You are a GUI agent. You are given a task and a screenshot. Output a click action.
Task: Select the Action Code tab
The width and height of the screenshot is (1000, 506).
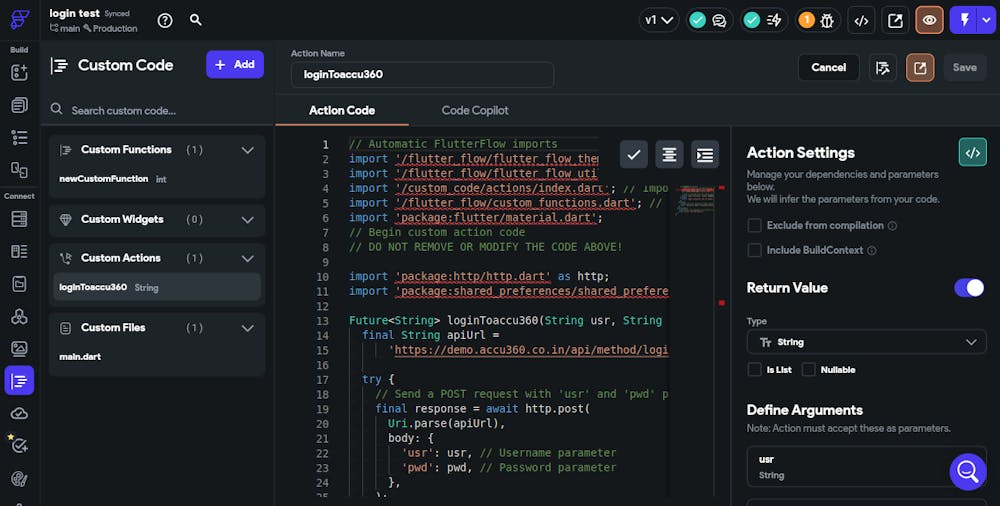(x=342, y=110)
